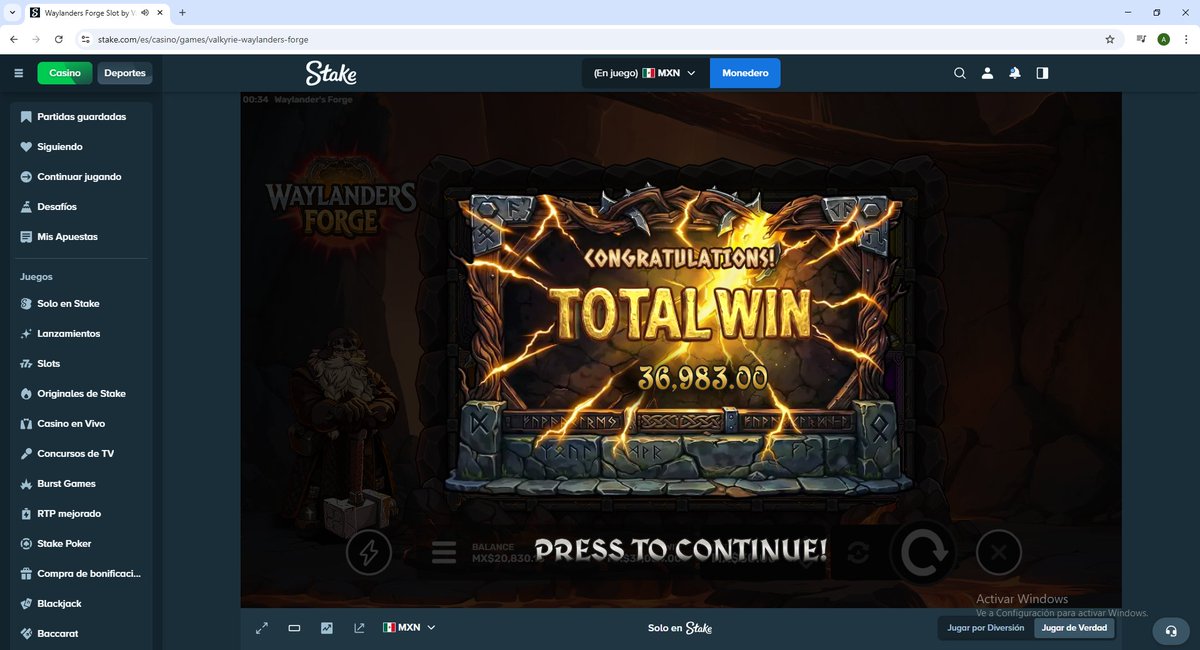This screenshot has height=650, width=1200.
Task: Switch to Jugar por Diversión mode
Action: coord(986,628)
